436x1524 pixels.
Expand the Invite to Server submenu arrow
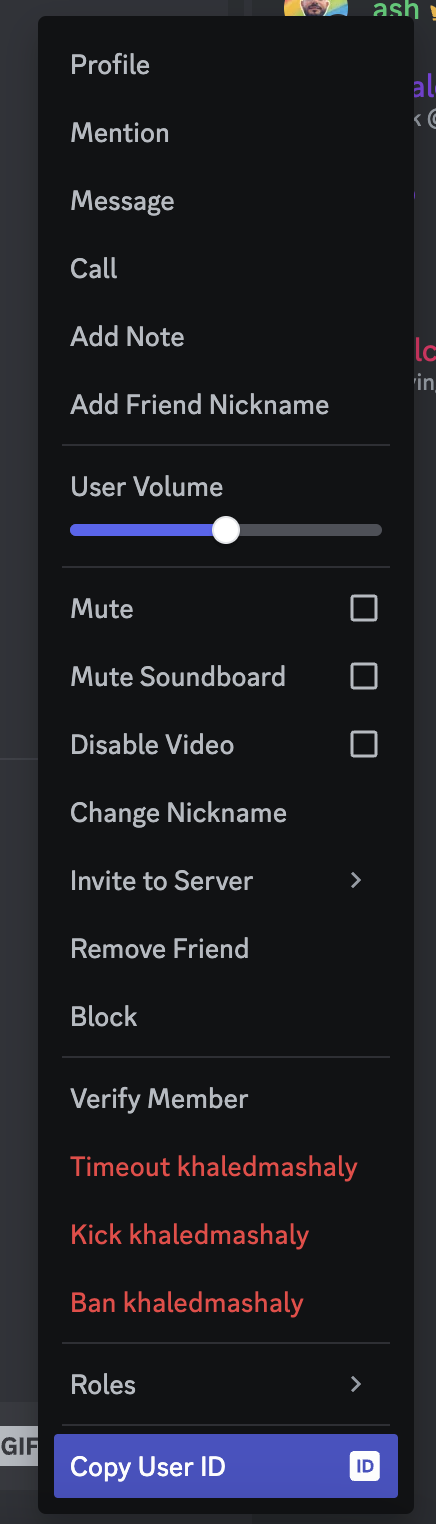(356, 880)
